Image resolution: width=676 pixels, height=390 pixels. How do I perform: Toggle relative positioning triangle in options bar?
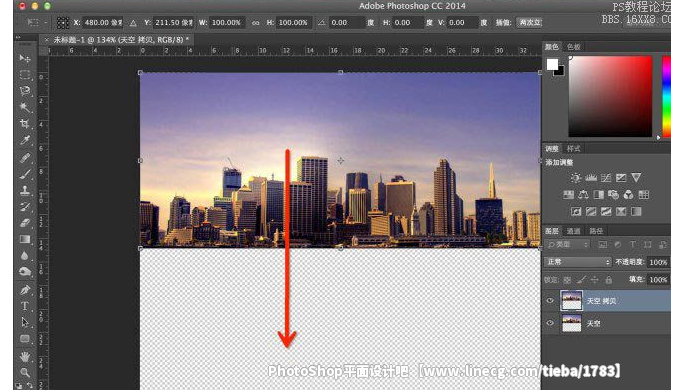[133, 22]
